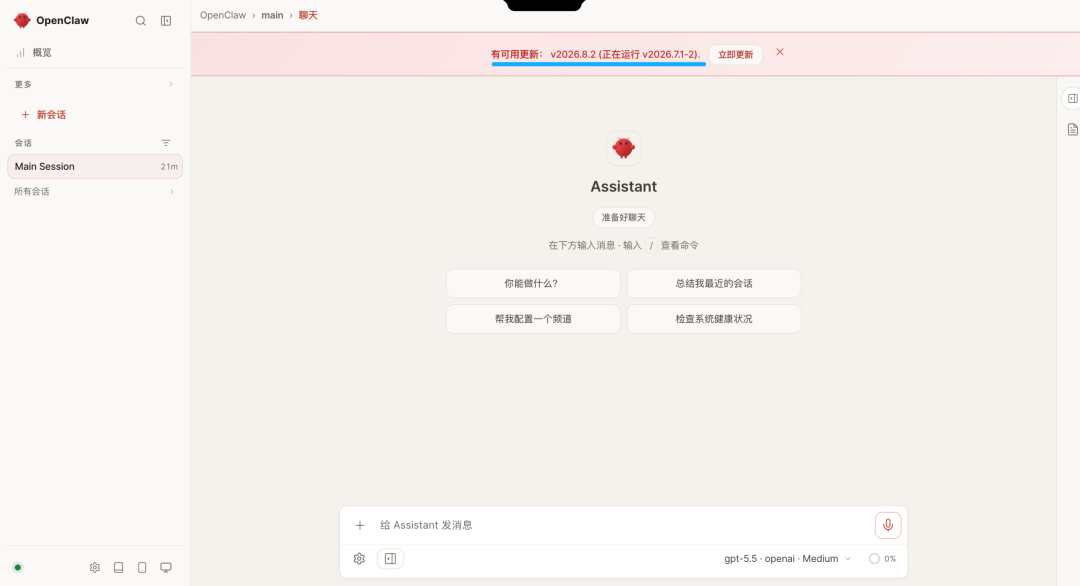Click the desktop monitor icon in sidebar footer
This screenshot has width=1080, height=586.
tap(166, 567)
